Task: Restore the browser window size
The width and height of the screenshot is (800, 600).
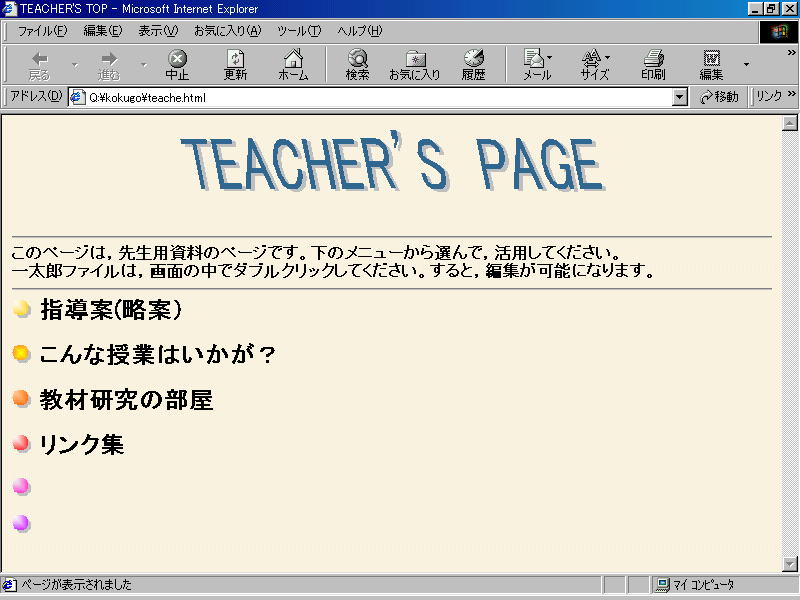Action: point(771,9)
